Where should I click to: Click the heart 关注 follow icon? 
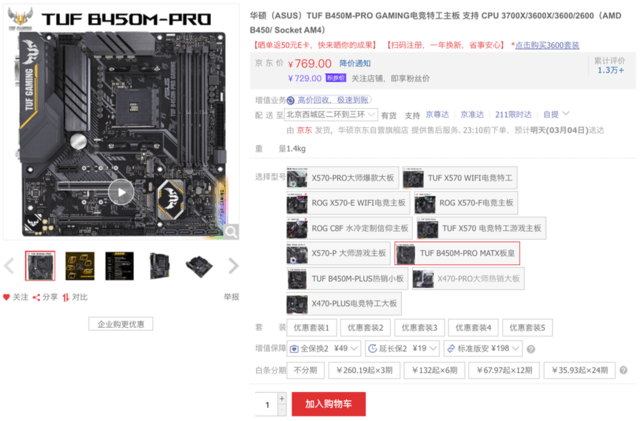[6, 297]
